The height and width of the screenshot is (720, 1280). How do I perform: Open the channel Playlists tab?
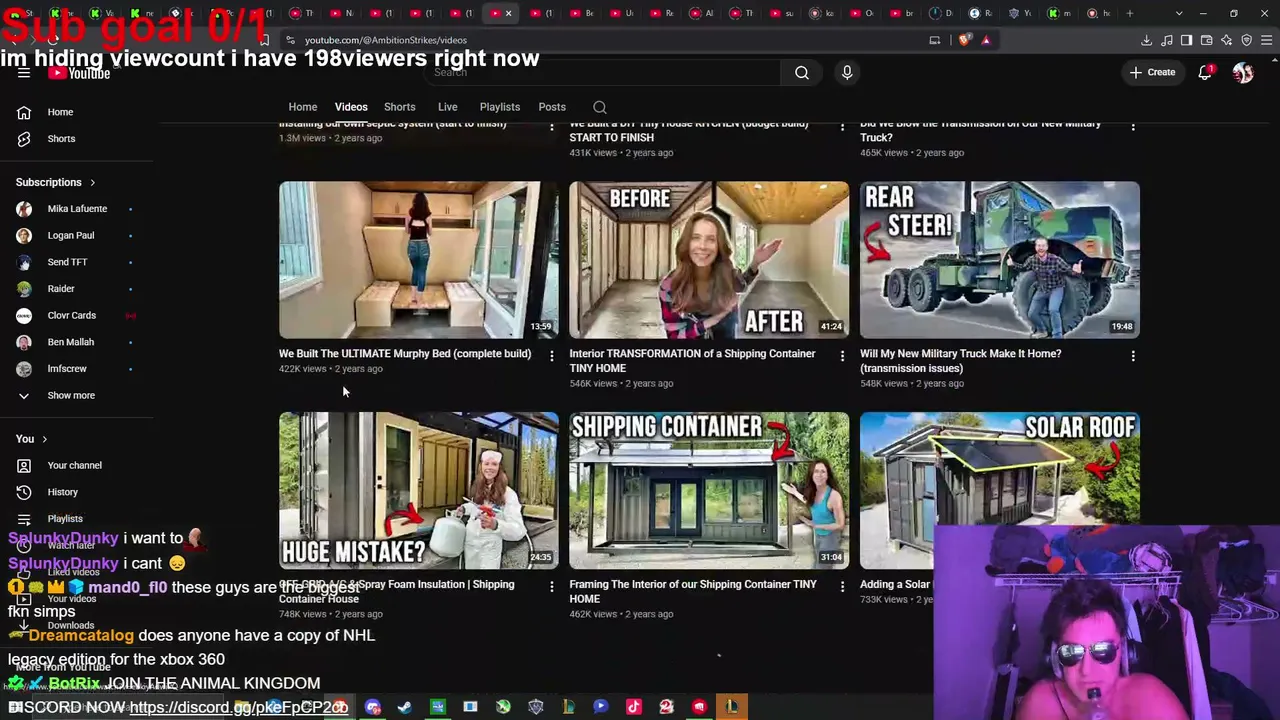[500, 107]
